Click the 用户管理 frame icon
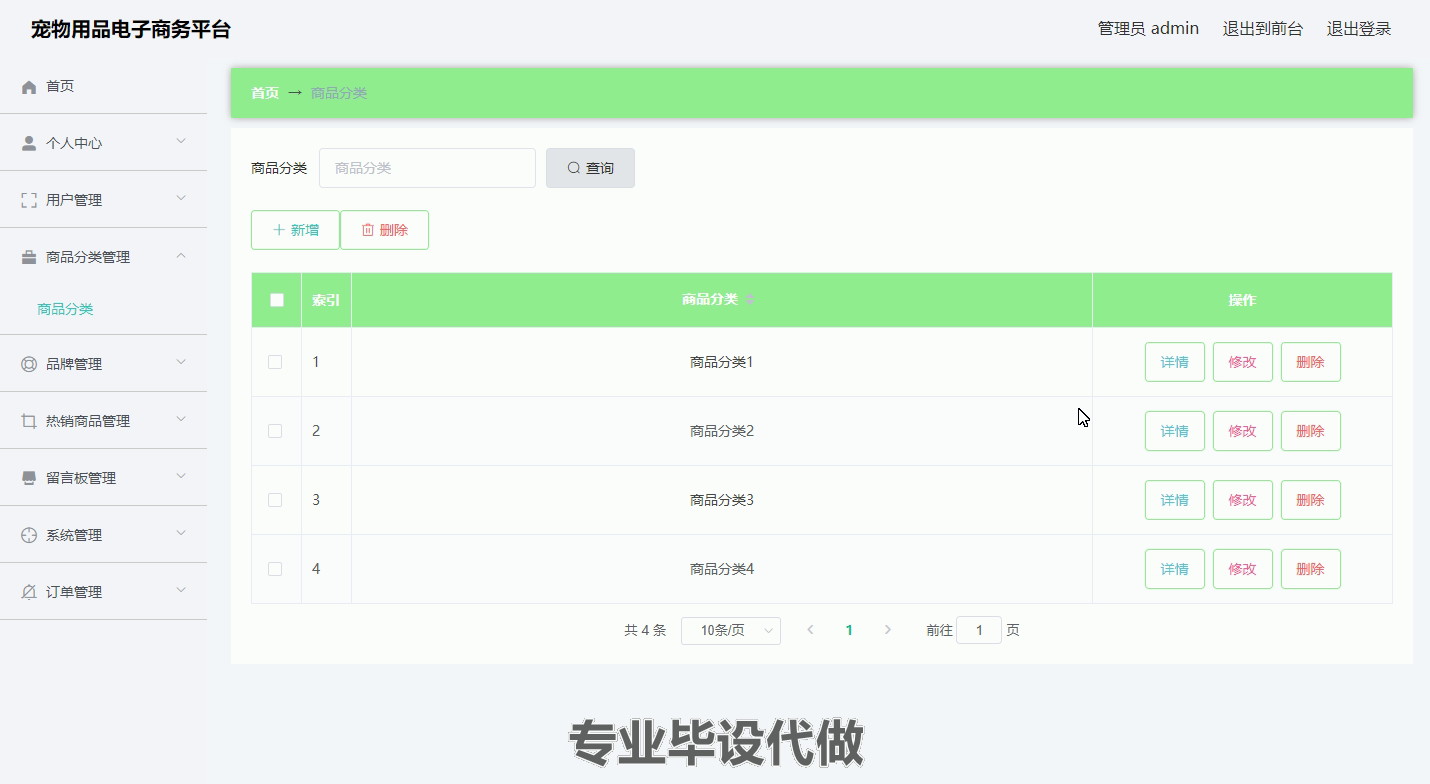 pyautogui.click(x=29, y=200)
